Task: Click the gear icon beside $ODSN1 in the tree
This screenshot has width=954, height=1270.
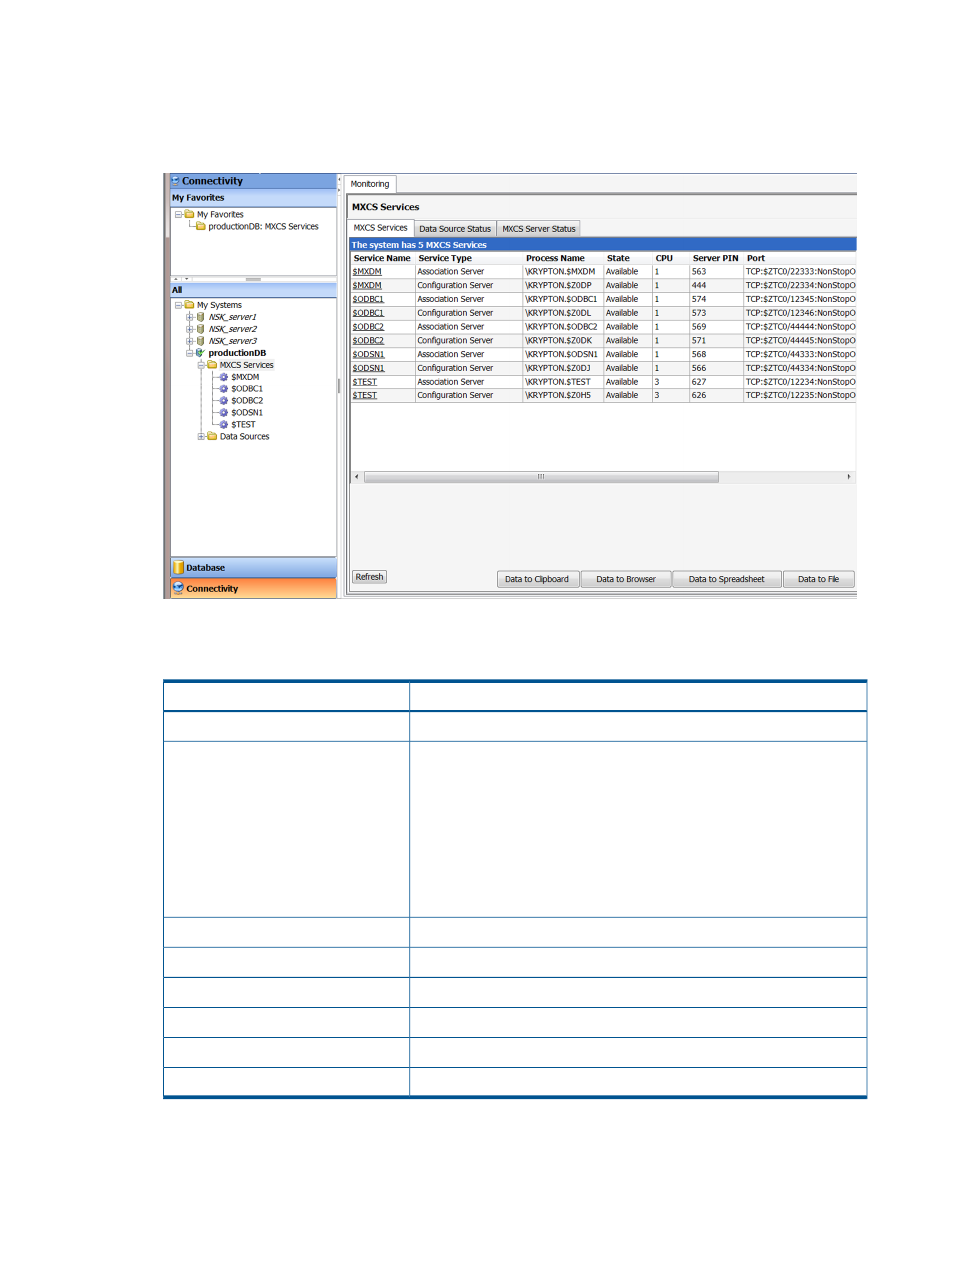Action: tap(224, 413)
